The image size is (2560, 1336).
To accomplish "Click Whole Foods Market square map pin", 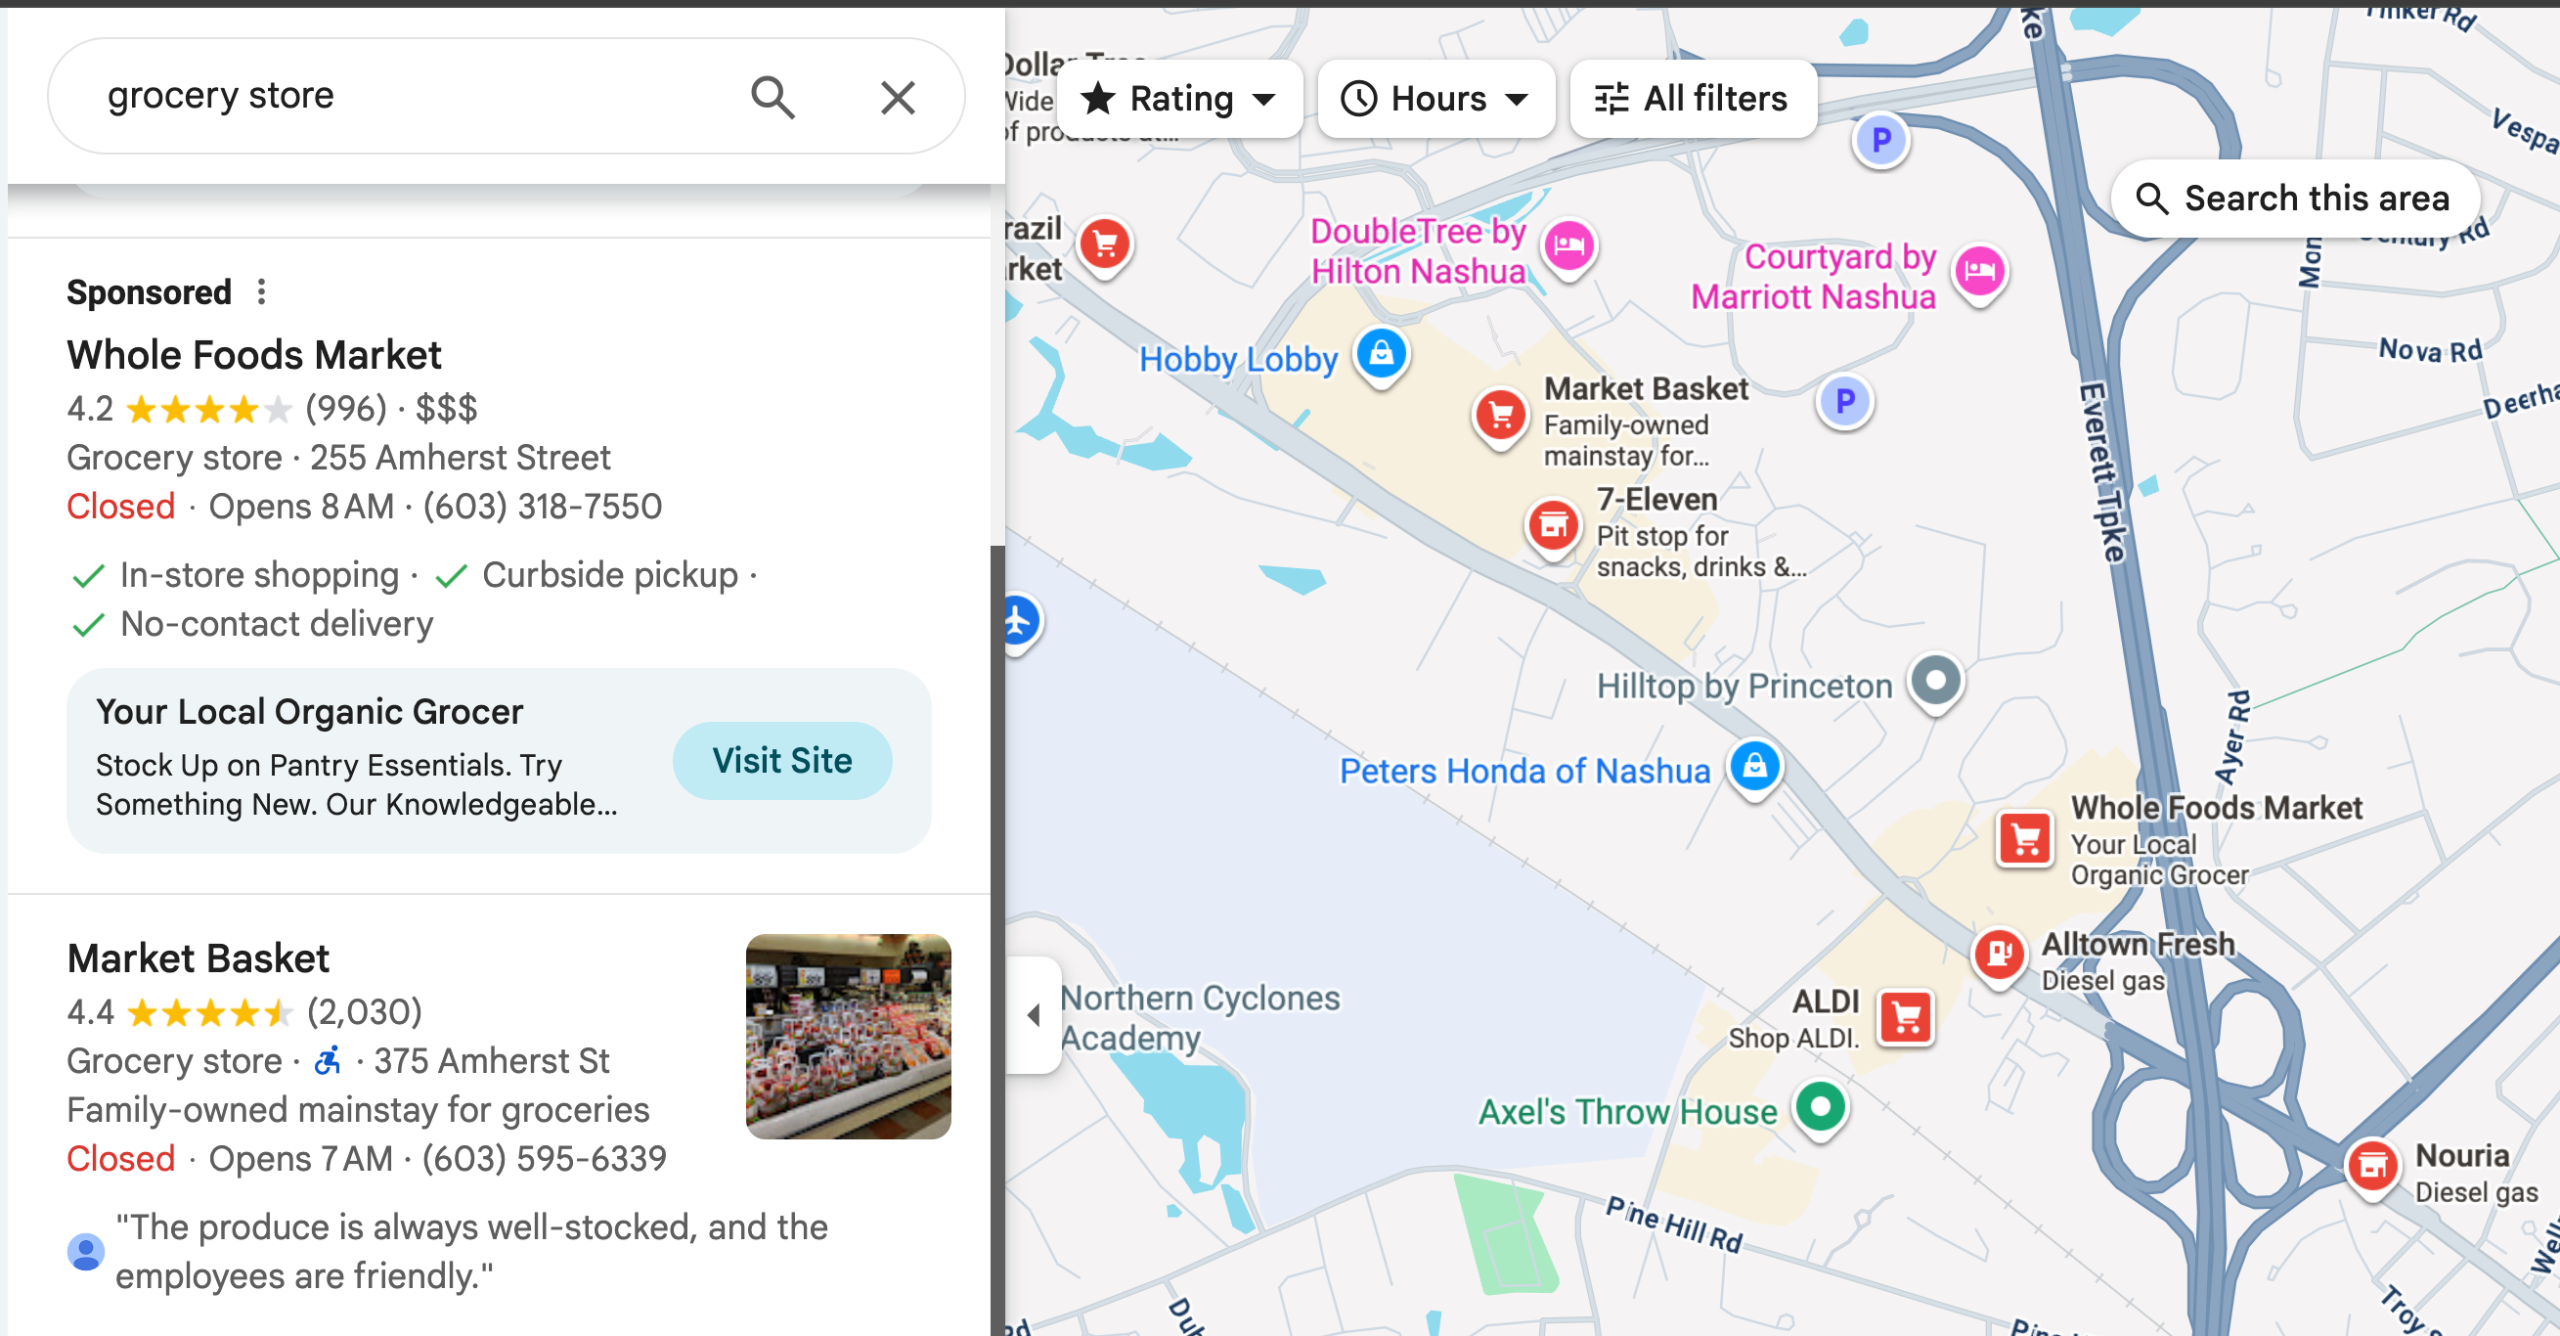I will pyautogui.click(x=2025, y=838).
